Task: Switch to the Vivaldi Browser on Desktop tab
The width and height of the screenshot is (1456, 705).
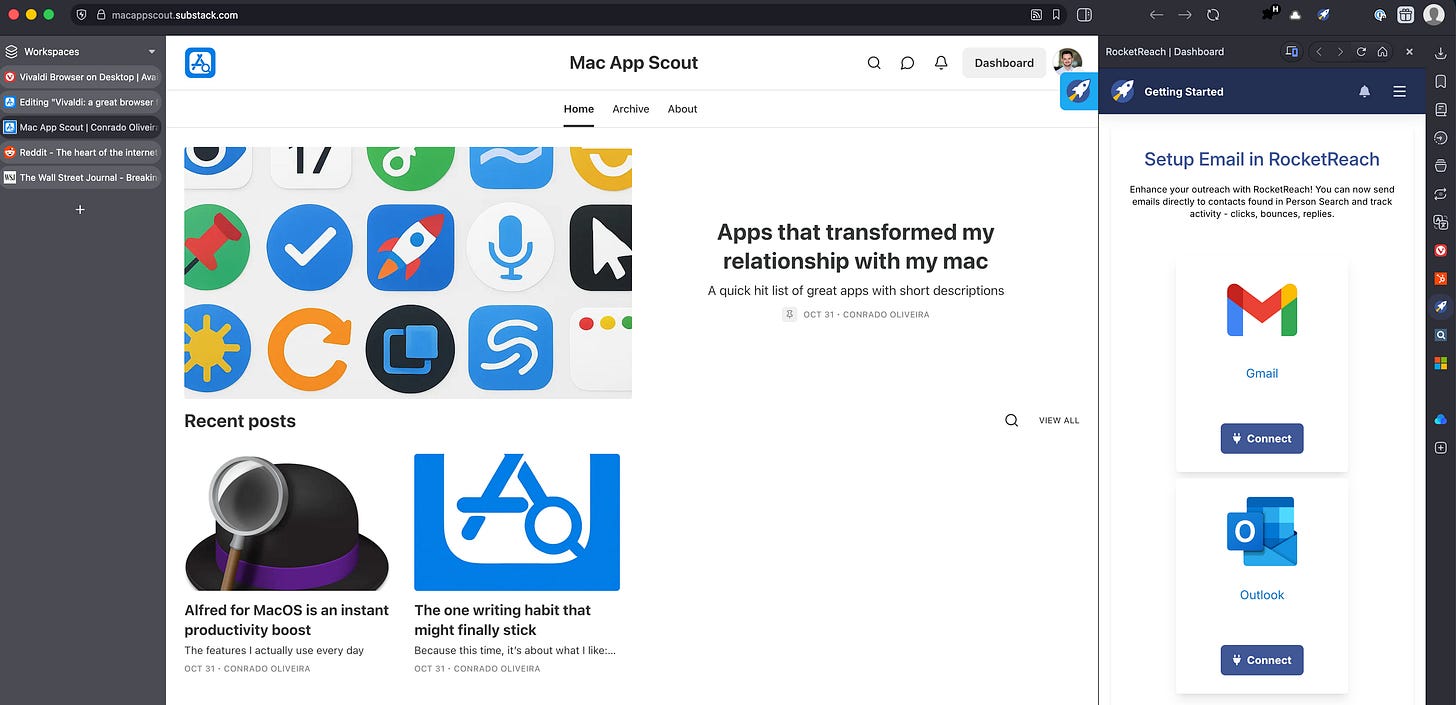Action: tap(81, 77)
